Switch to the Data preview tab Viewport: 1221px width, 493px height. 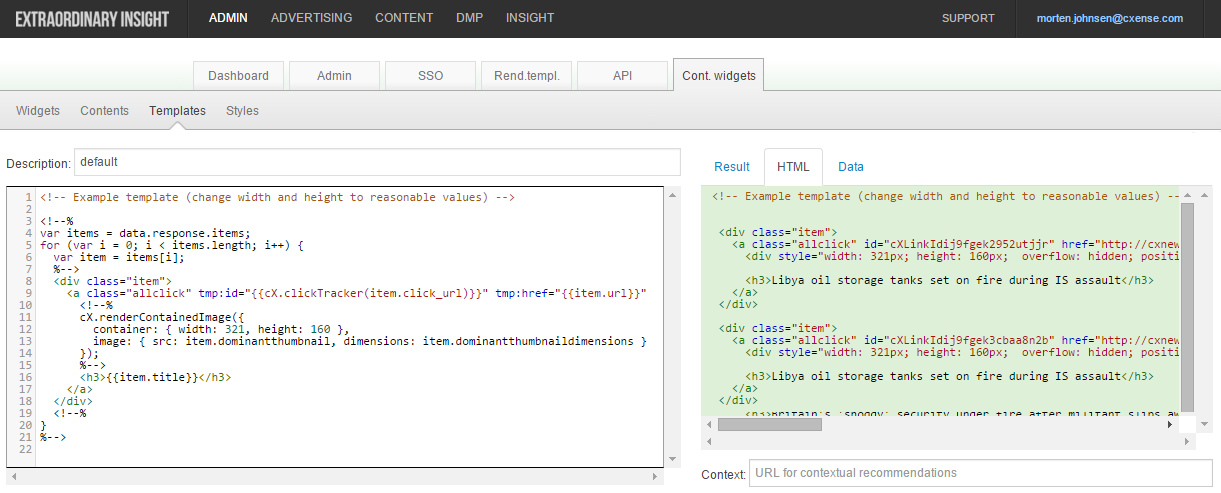851,167
